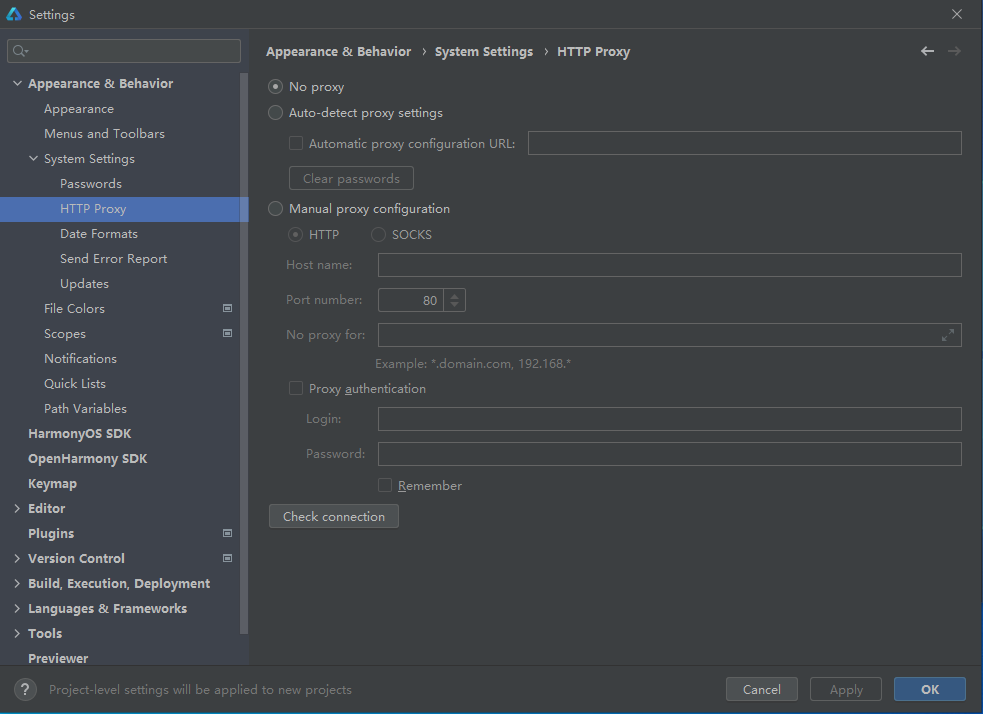Click Cancel to discard changes
Viewport: 983px width, 714px height.
[762, 689]
